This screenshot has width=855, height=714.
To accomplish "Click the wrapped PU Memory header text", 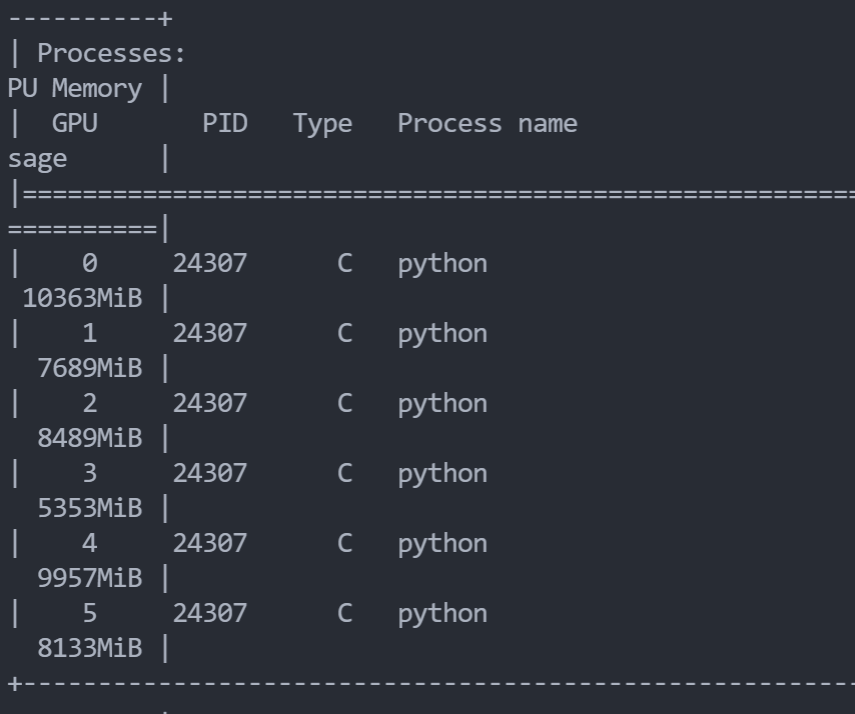I will 75,88.
